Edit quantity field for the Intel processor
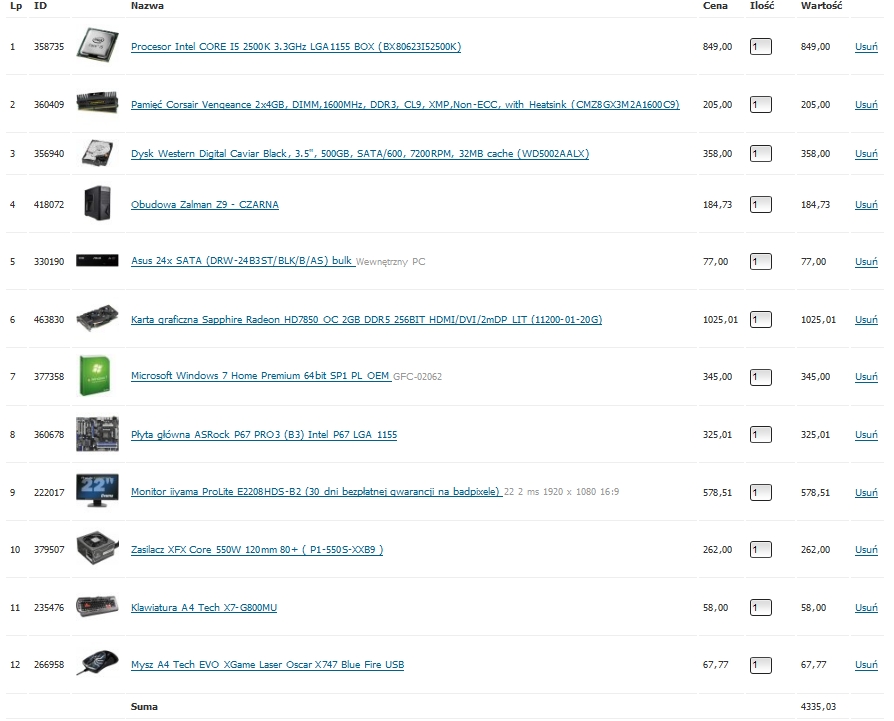The image size is (894, 721). click(x=761, y=47)
